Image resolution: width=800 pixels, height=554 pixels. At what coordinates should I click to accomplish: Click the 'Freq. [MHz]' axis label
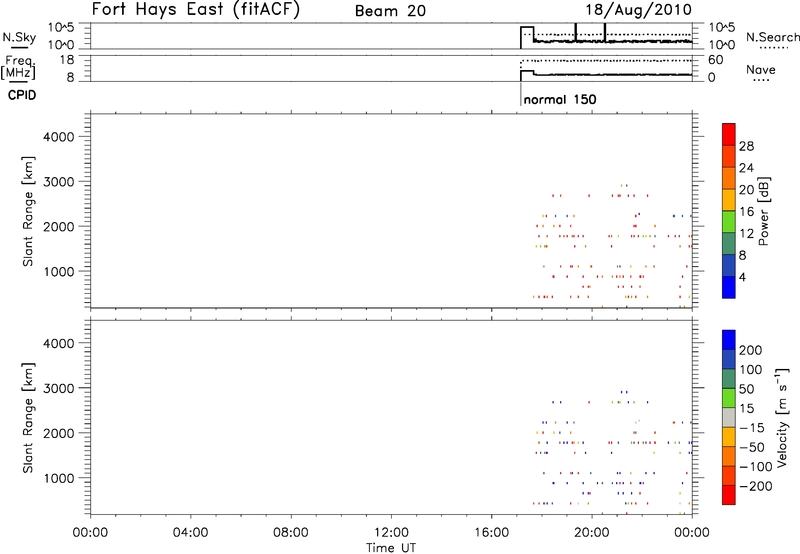tap(19, 68)
